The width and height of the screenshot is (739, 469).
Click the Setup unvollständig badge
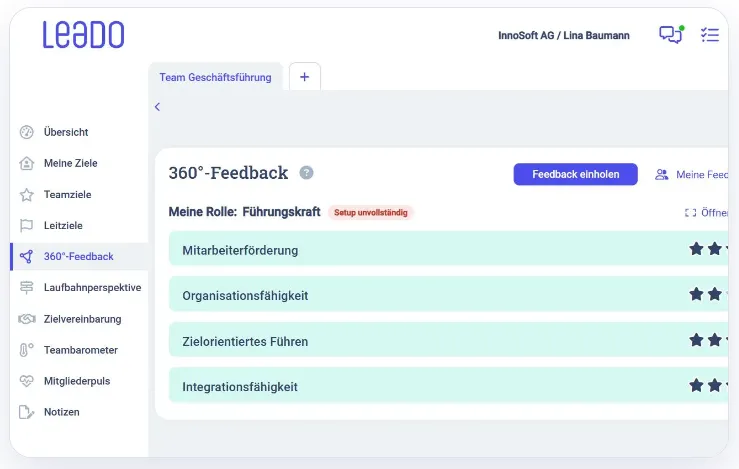point(371,213)
